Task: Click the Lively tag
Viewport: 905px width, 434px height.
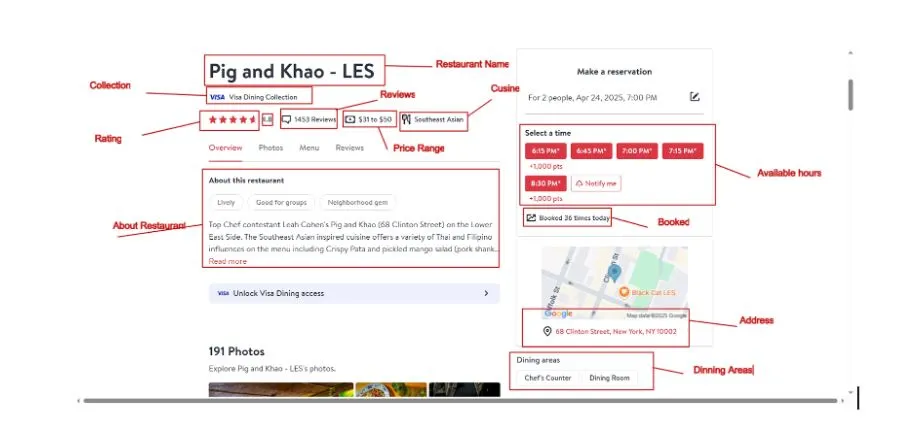Action: click(226, 203)
